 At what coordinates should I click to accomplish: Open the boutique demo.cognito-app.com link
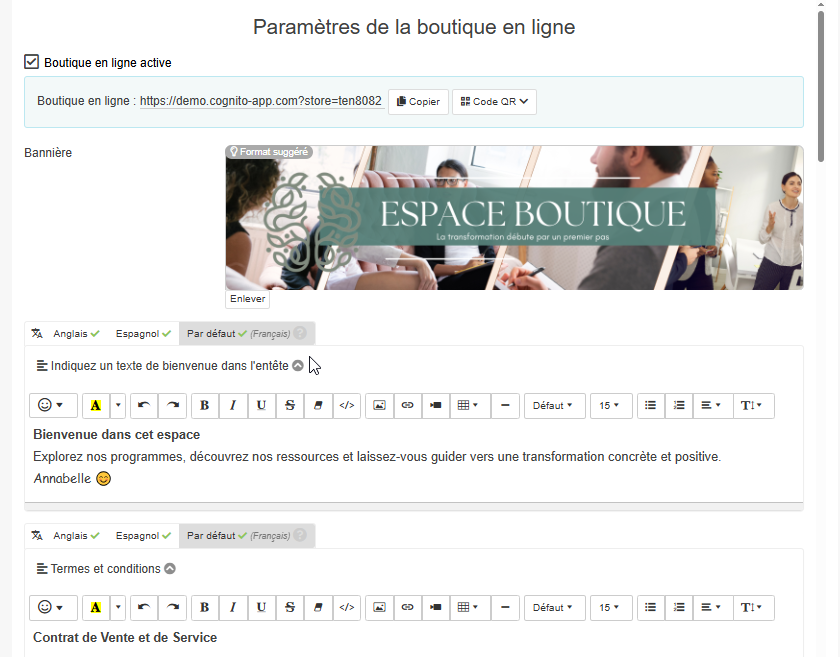point(260,101)
